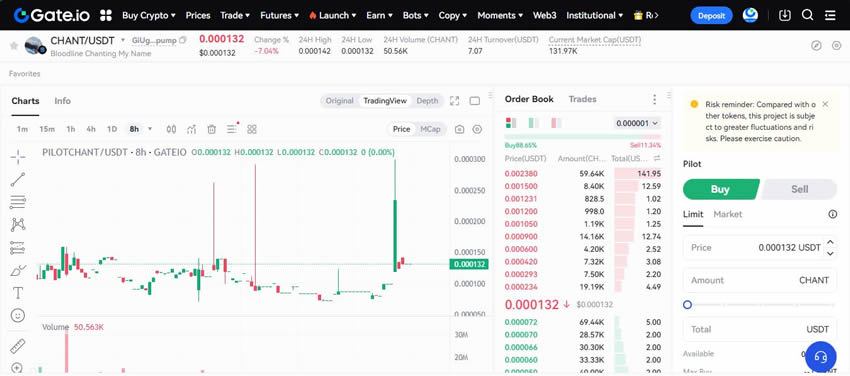Open the 0.000001 price precision dropdown
The image size is (850, 376).
pyautogui.click(x=638, y=123)
